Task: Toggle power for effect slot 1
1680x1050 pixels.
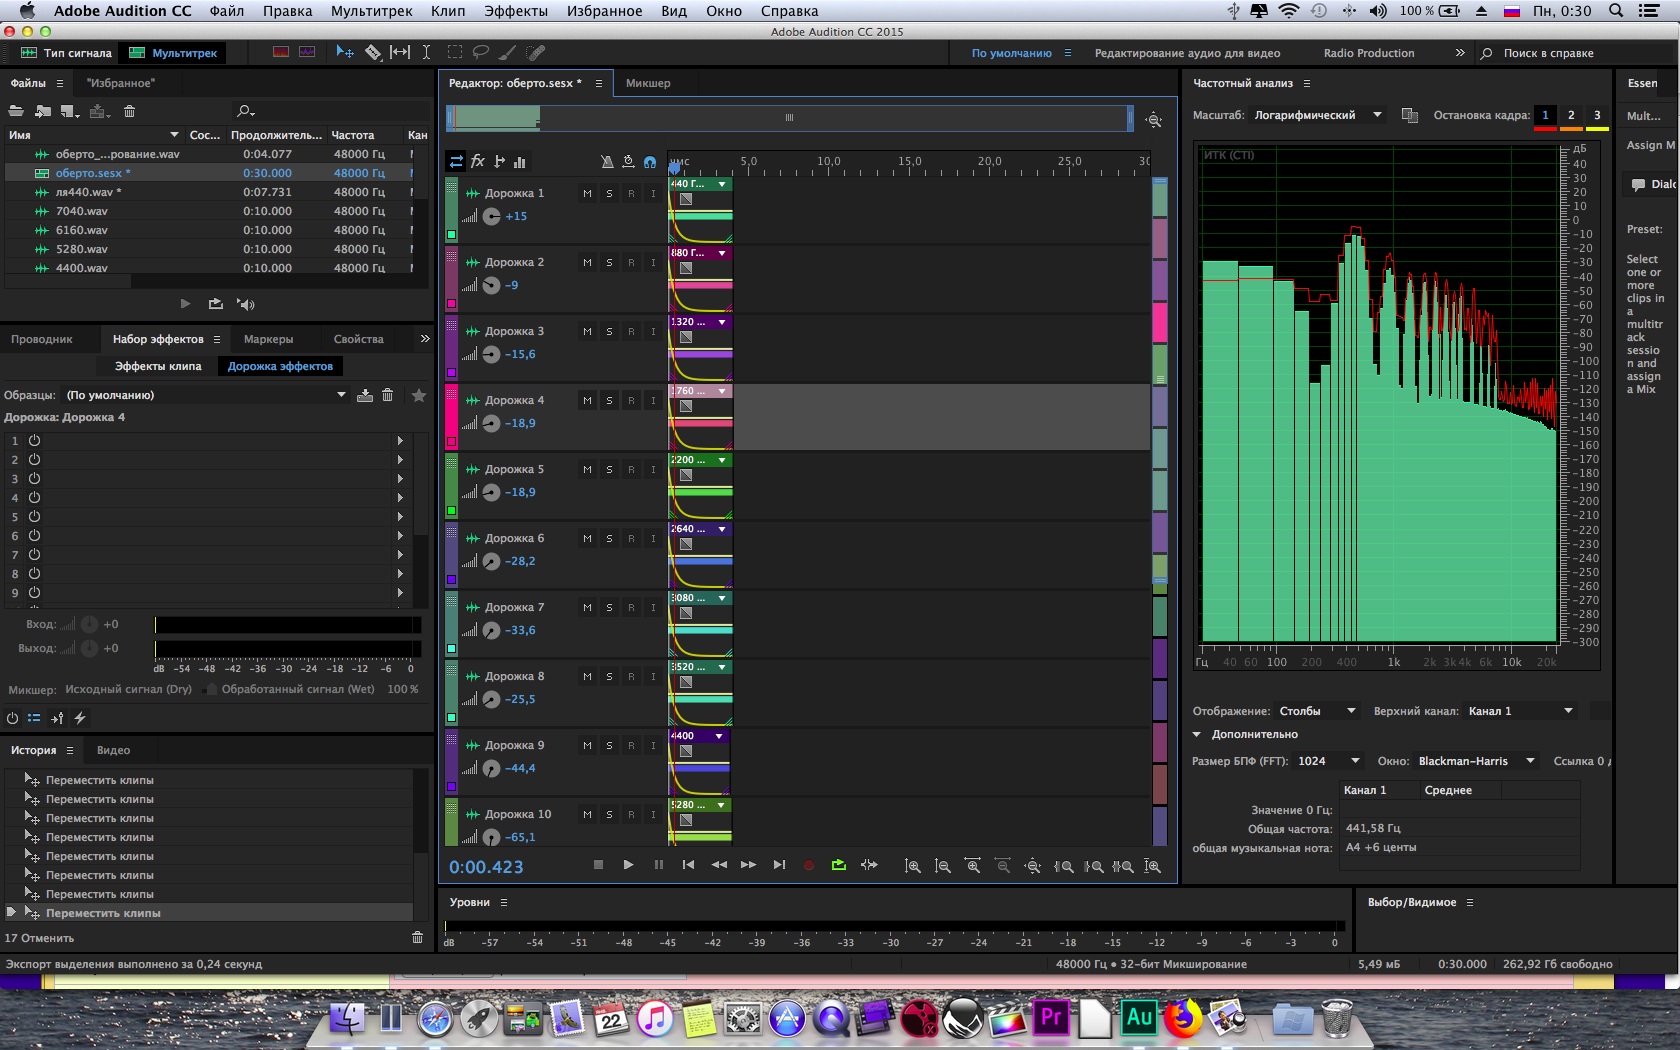Action: coord(34,440)
